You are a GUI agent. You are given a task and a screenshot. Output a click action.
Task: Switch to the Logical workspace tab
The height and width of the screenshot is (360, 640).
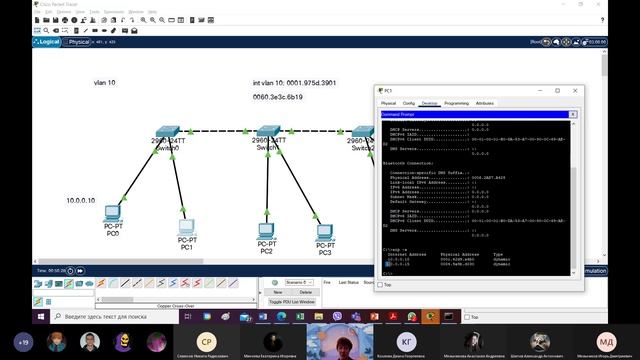[x=47, y=42]
